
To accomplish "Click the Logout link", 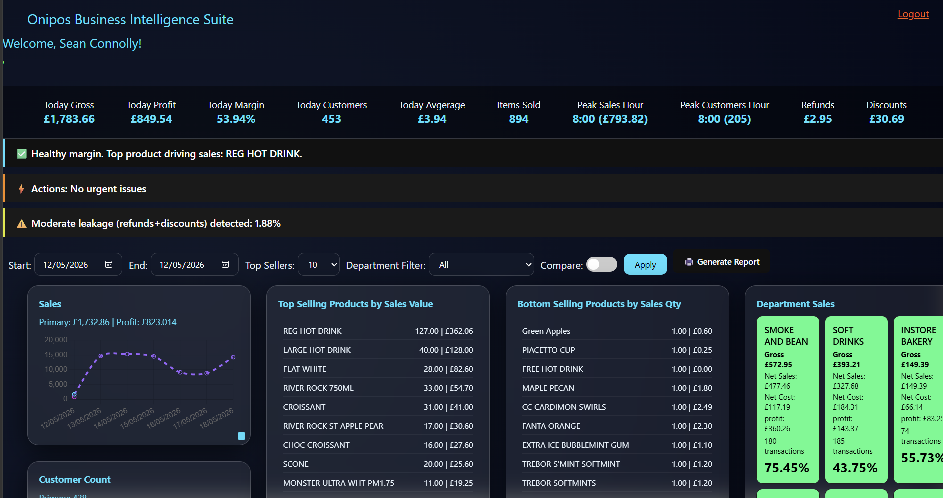I will click(913, 14).
